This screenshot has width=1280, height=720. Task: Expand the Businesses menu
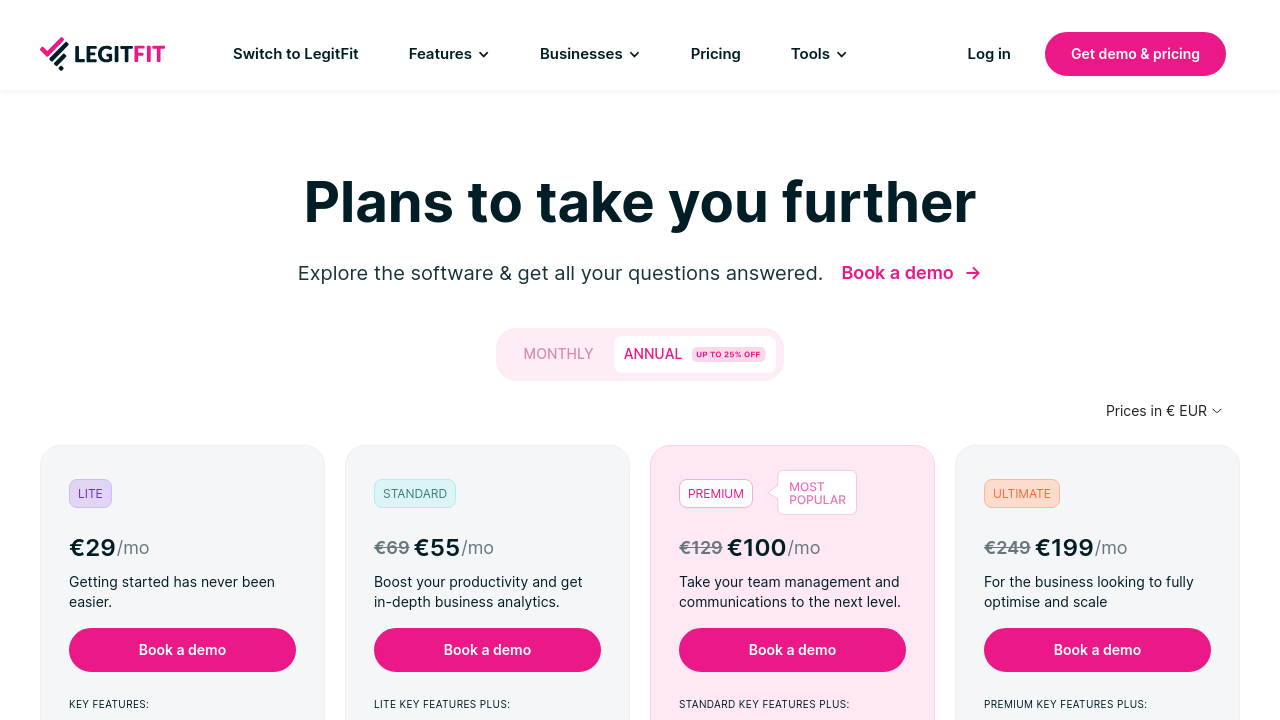[581, 54]
